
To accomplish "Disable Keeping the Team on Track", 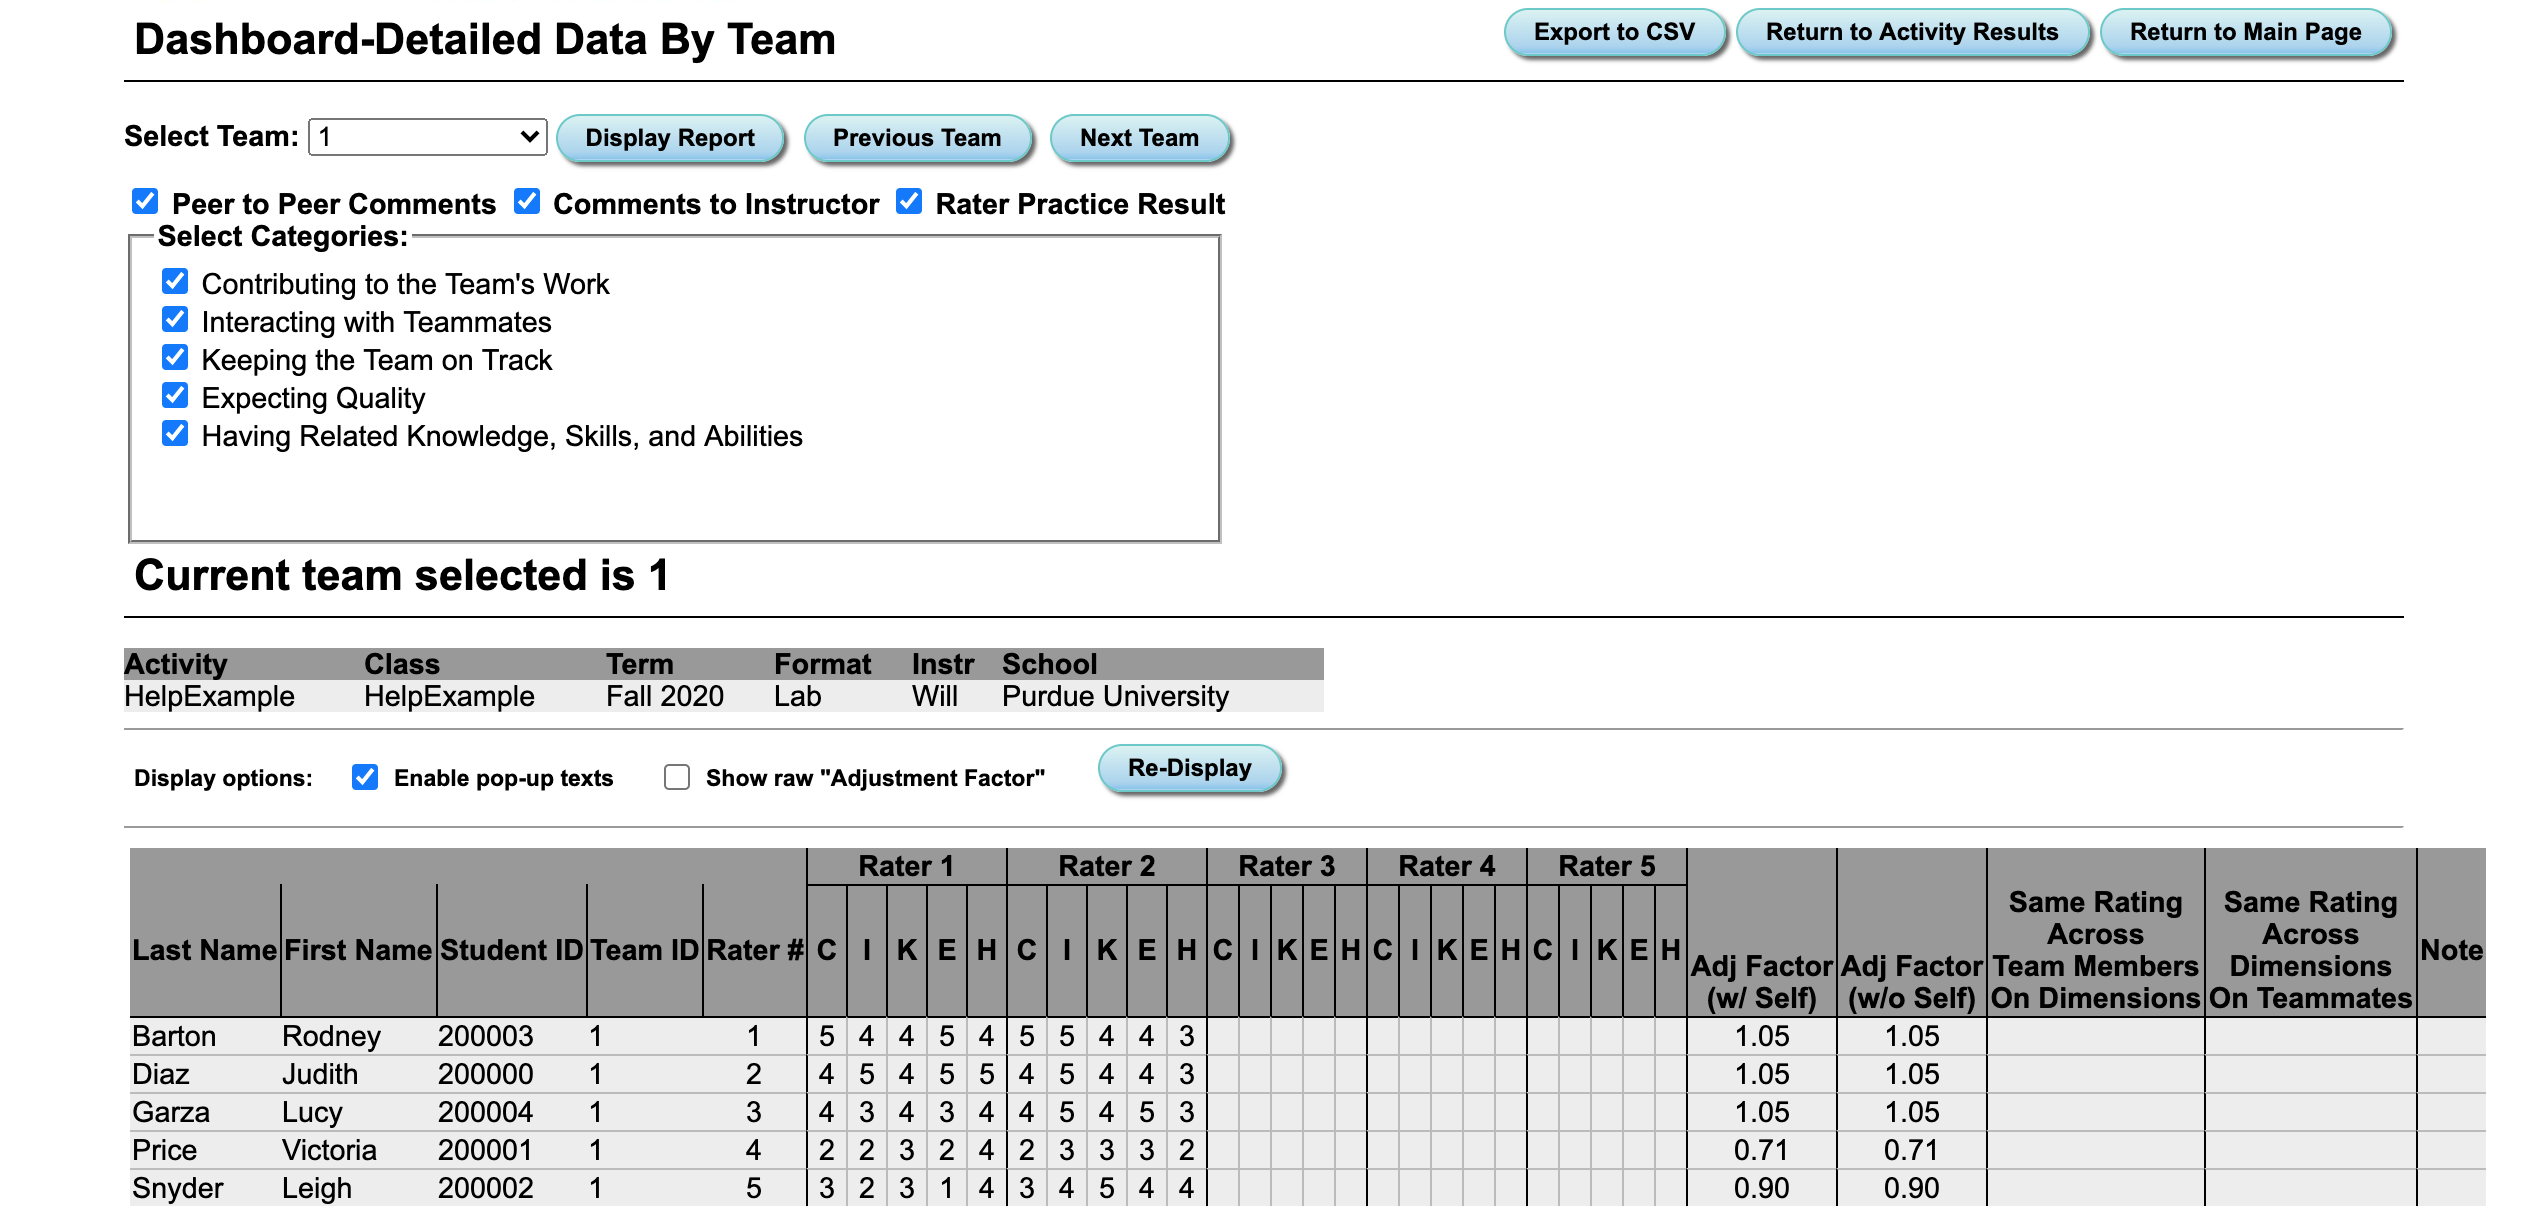I will tap(175, 357).
